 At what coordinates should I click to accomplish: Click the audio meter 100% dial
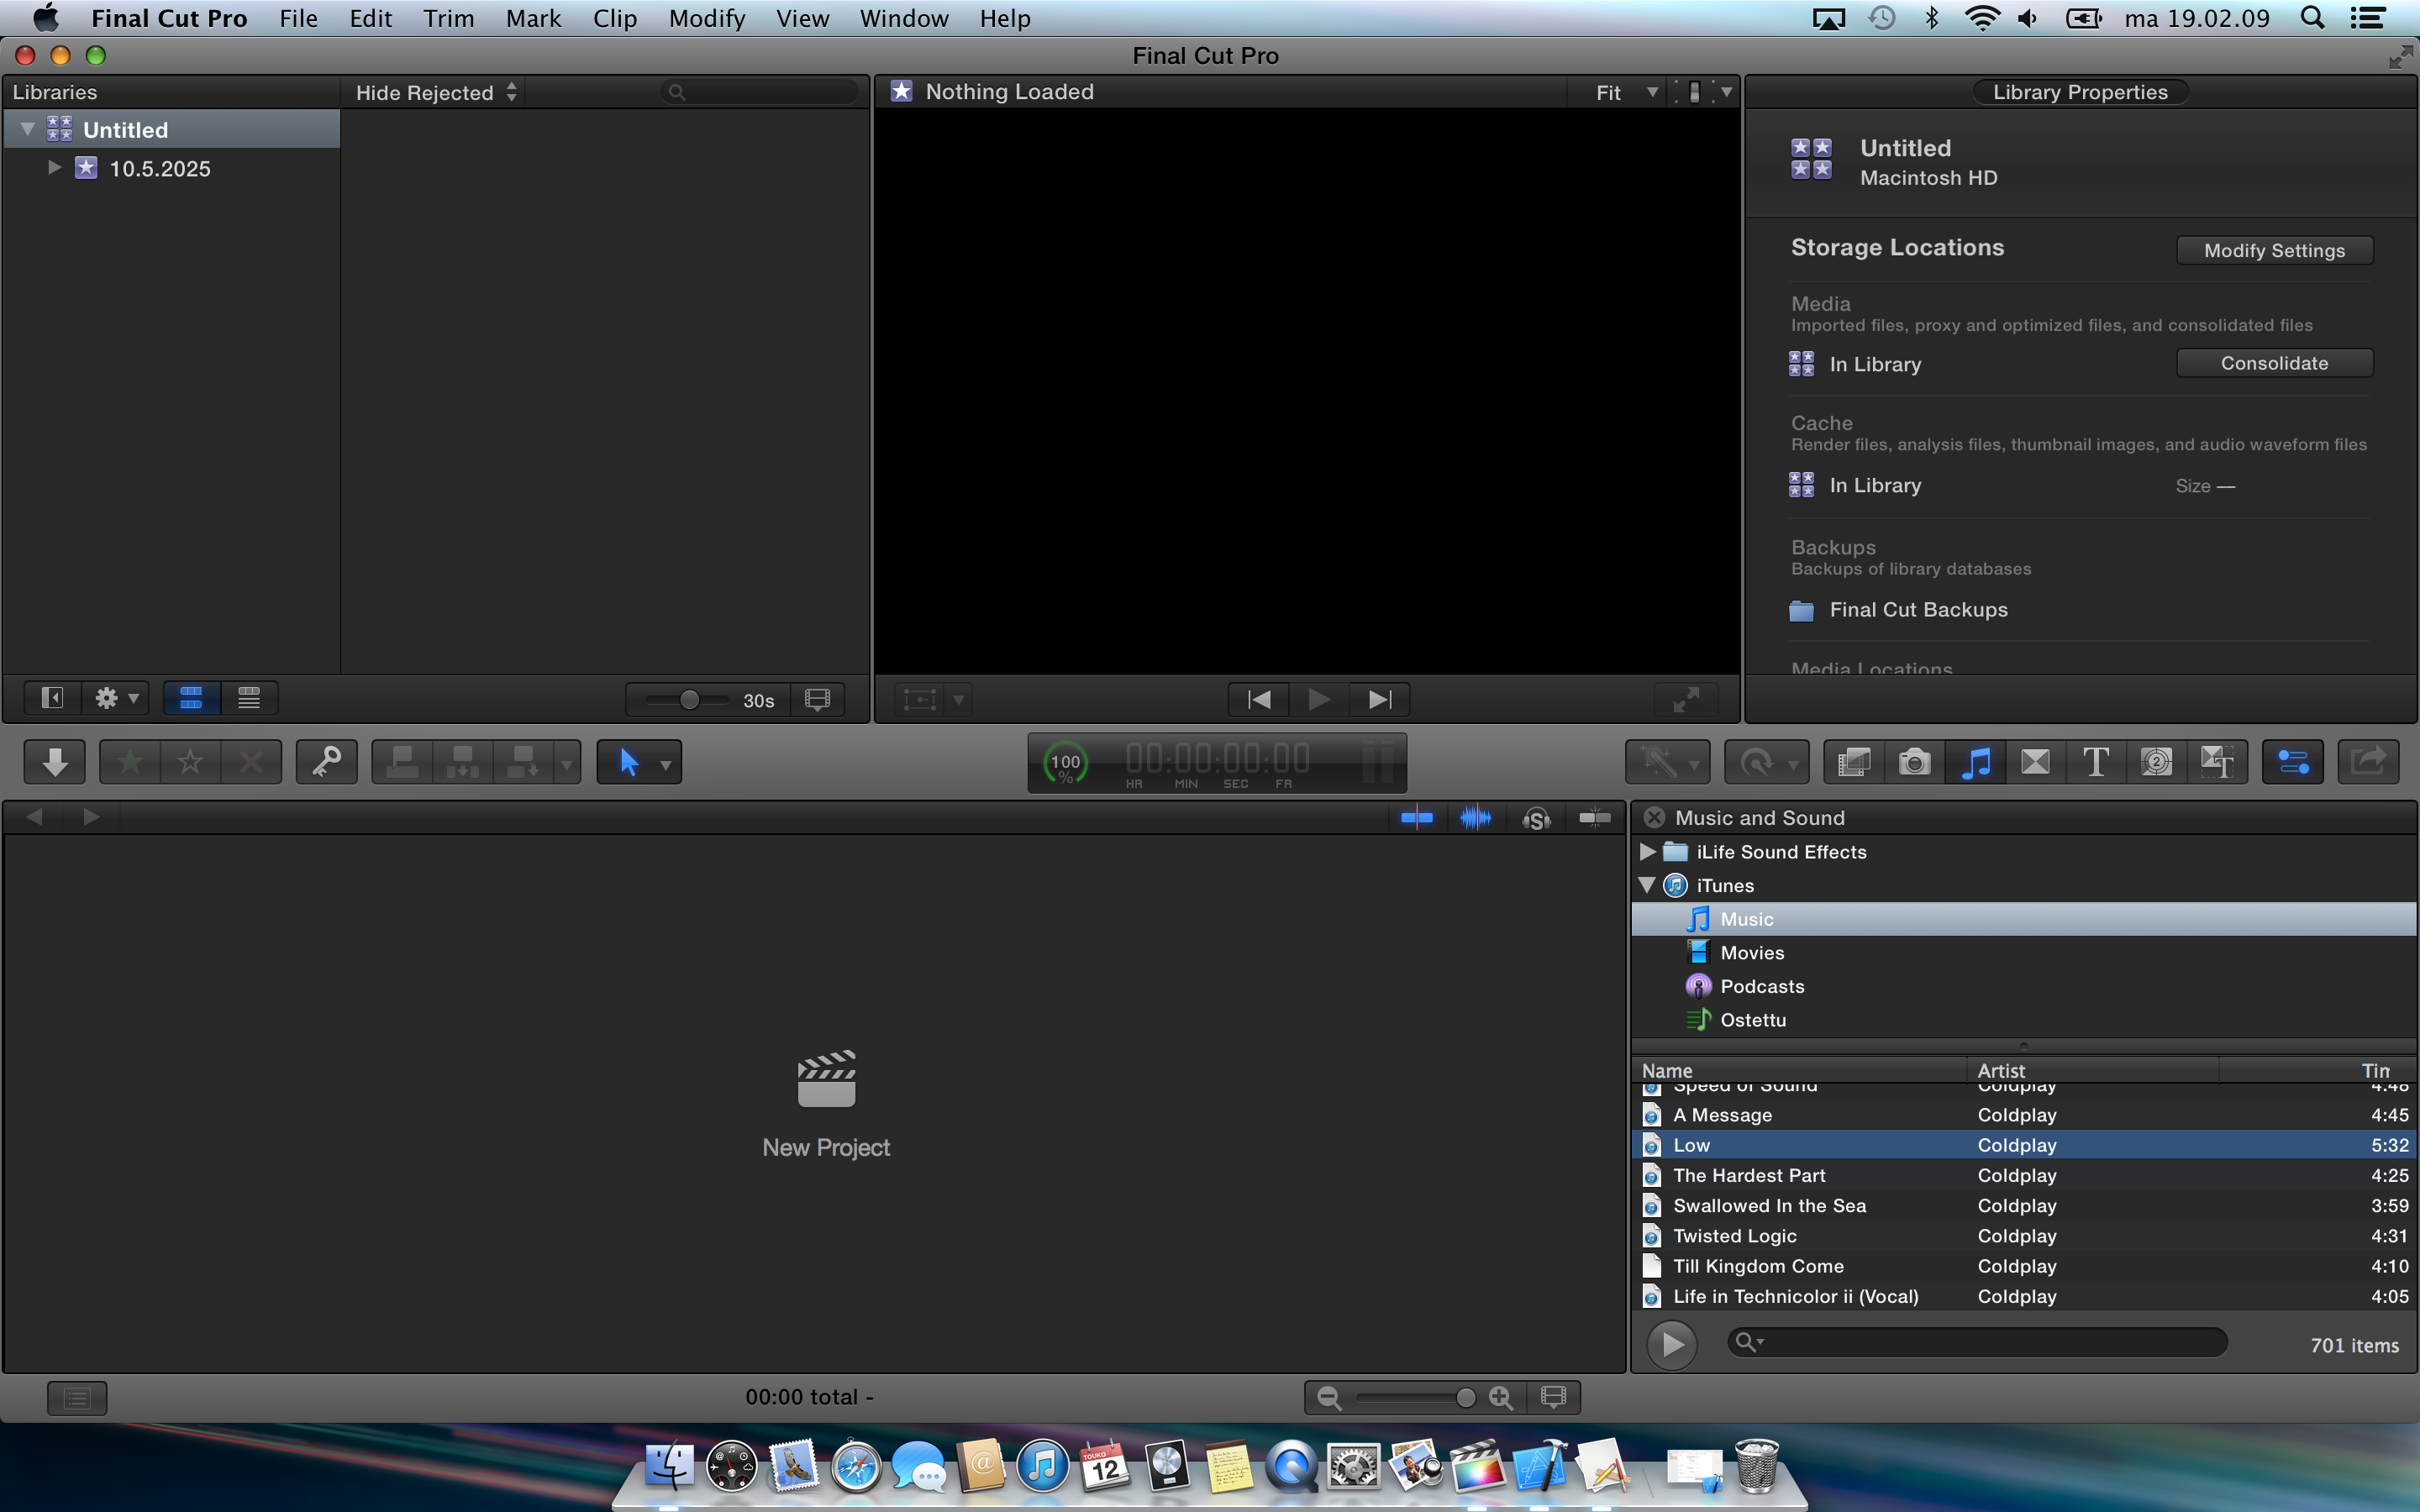(x=1065, y=764)
